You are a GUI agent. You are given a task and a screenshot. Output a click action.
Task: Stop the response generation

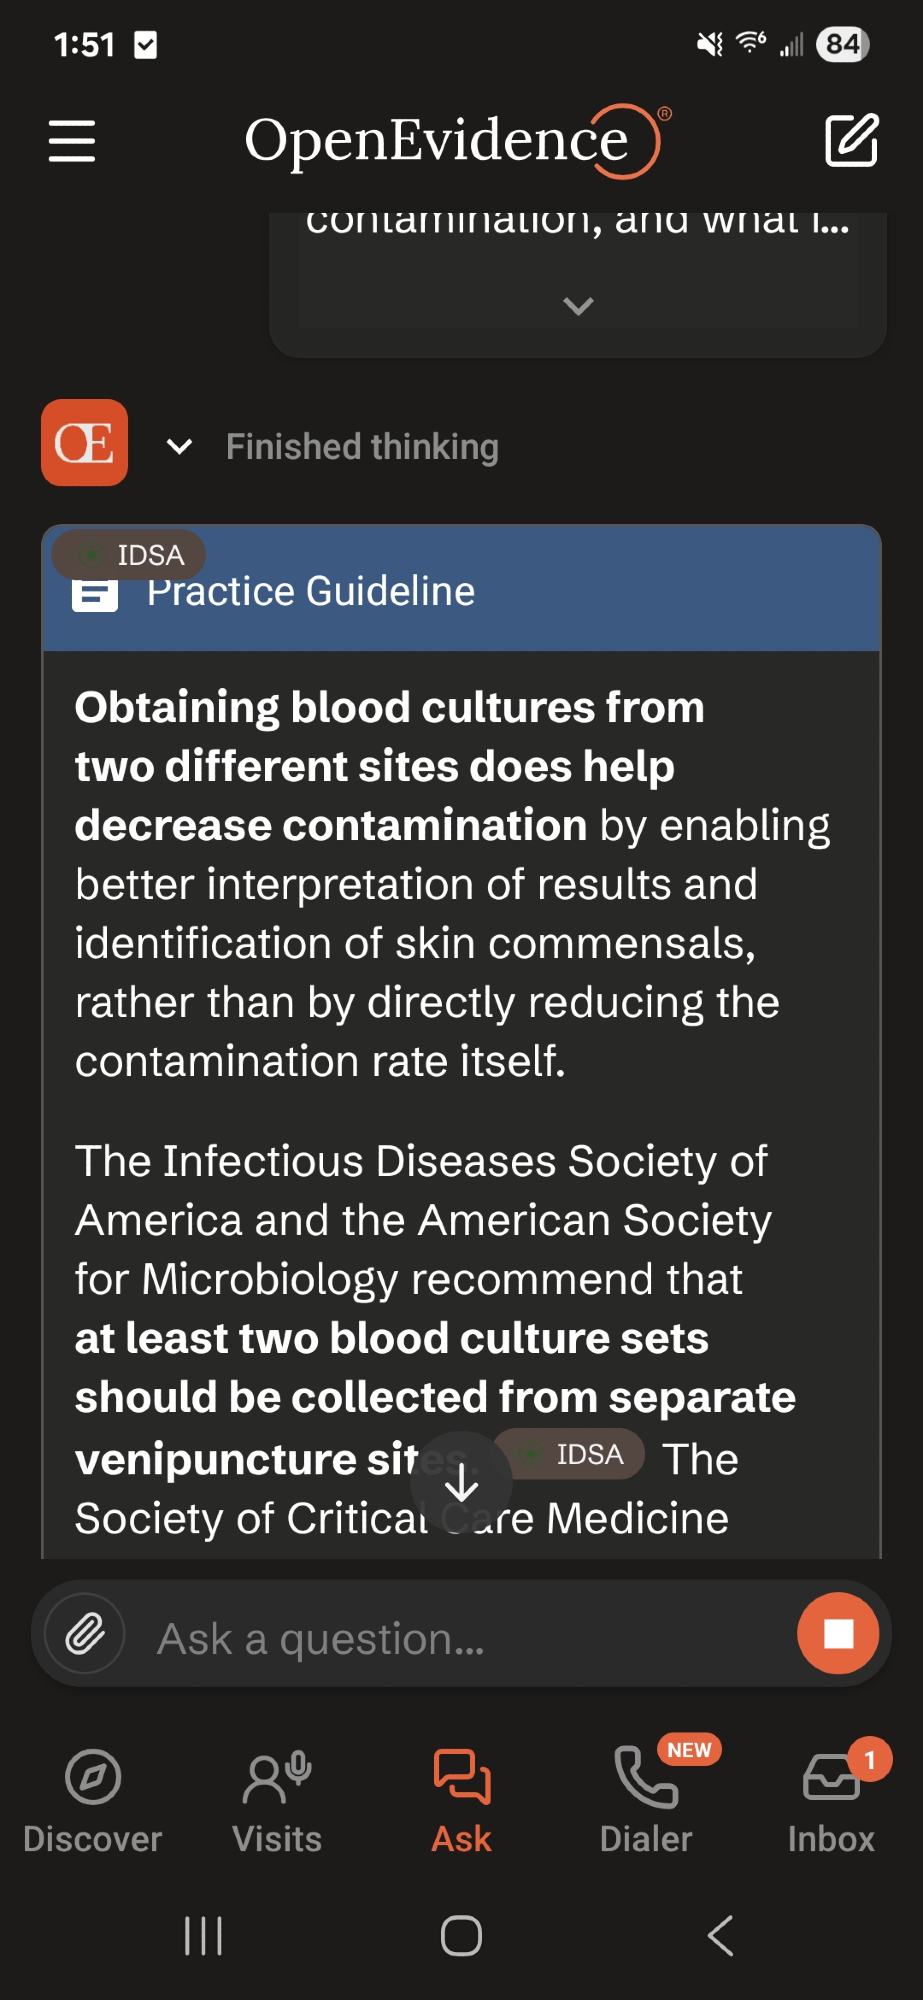[x=838, y=1634]
